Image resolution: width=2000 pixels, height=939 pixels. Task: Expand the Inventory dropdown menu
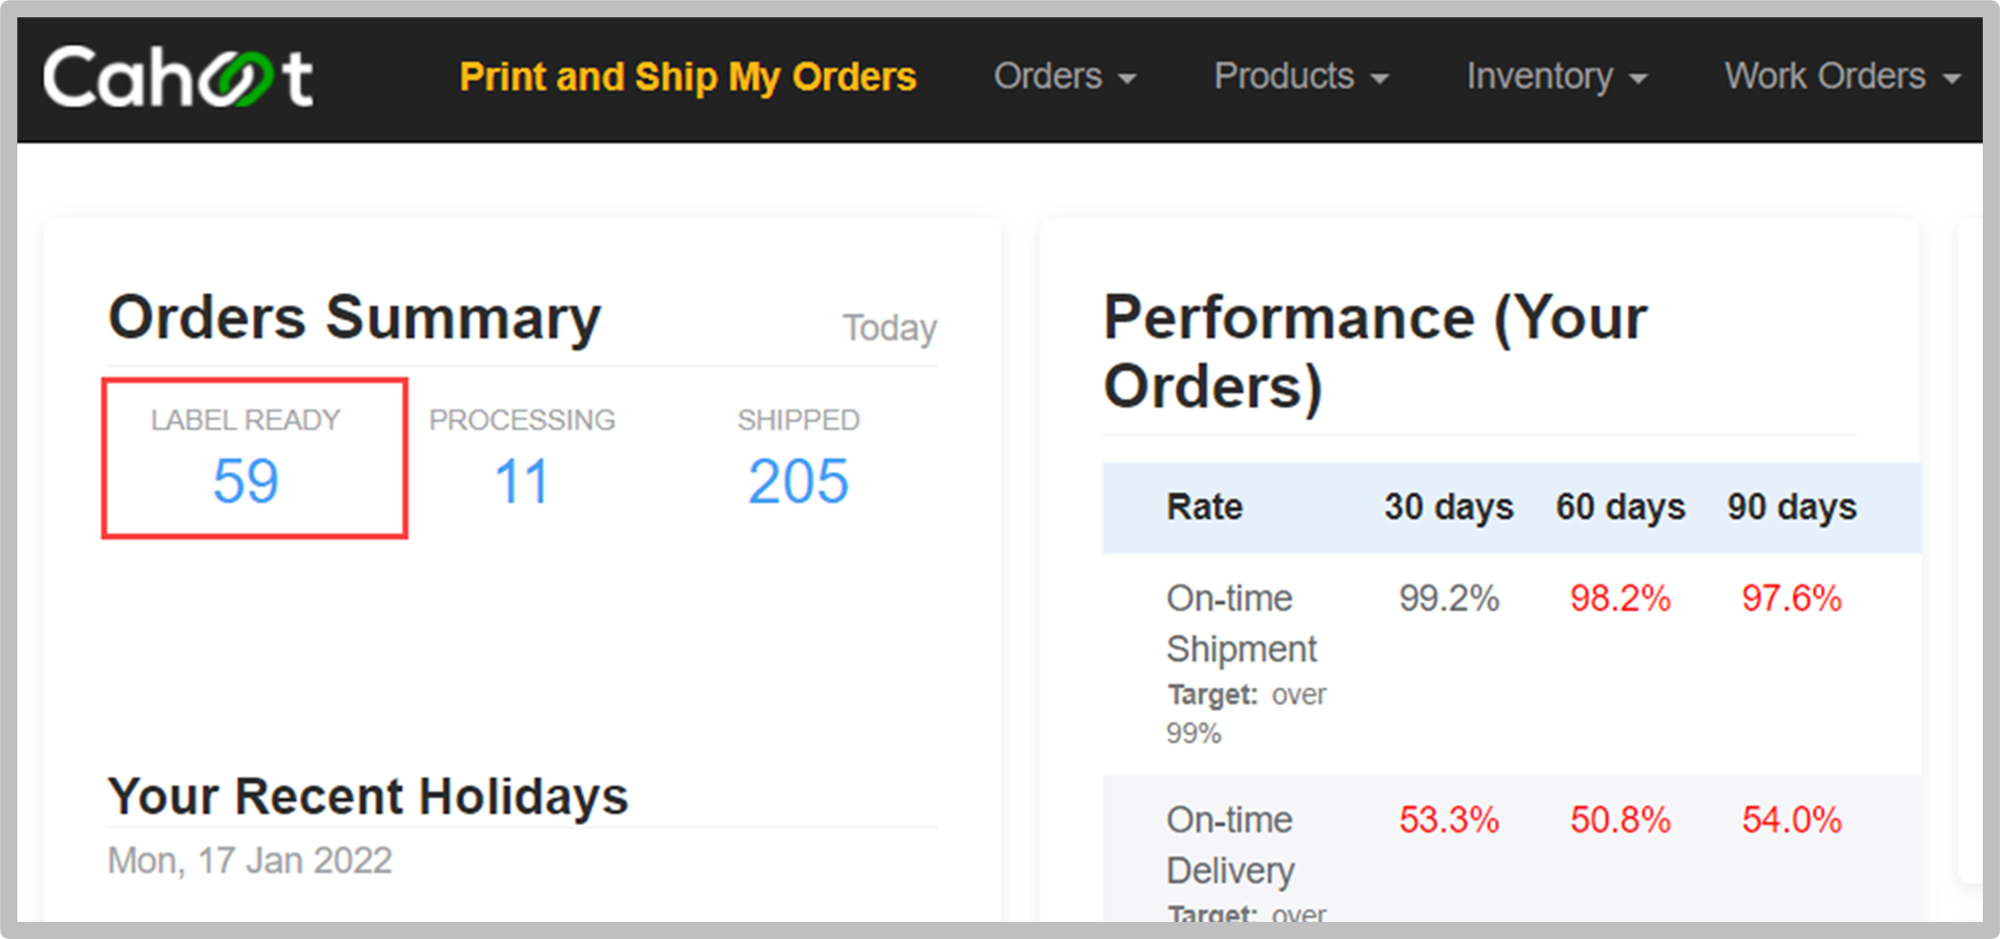(x=1555, y=77)
